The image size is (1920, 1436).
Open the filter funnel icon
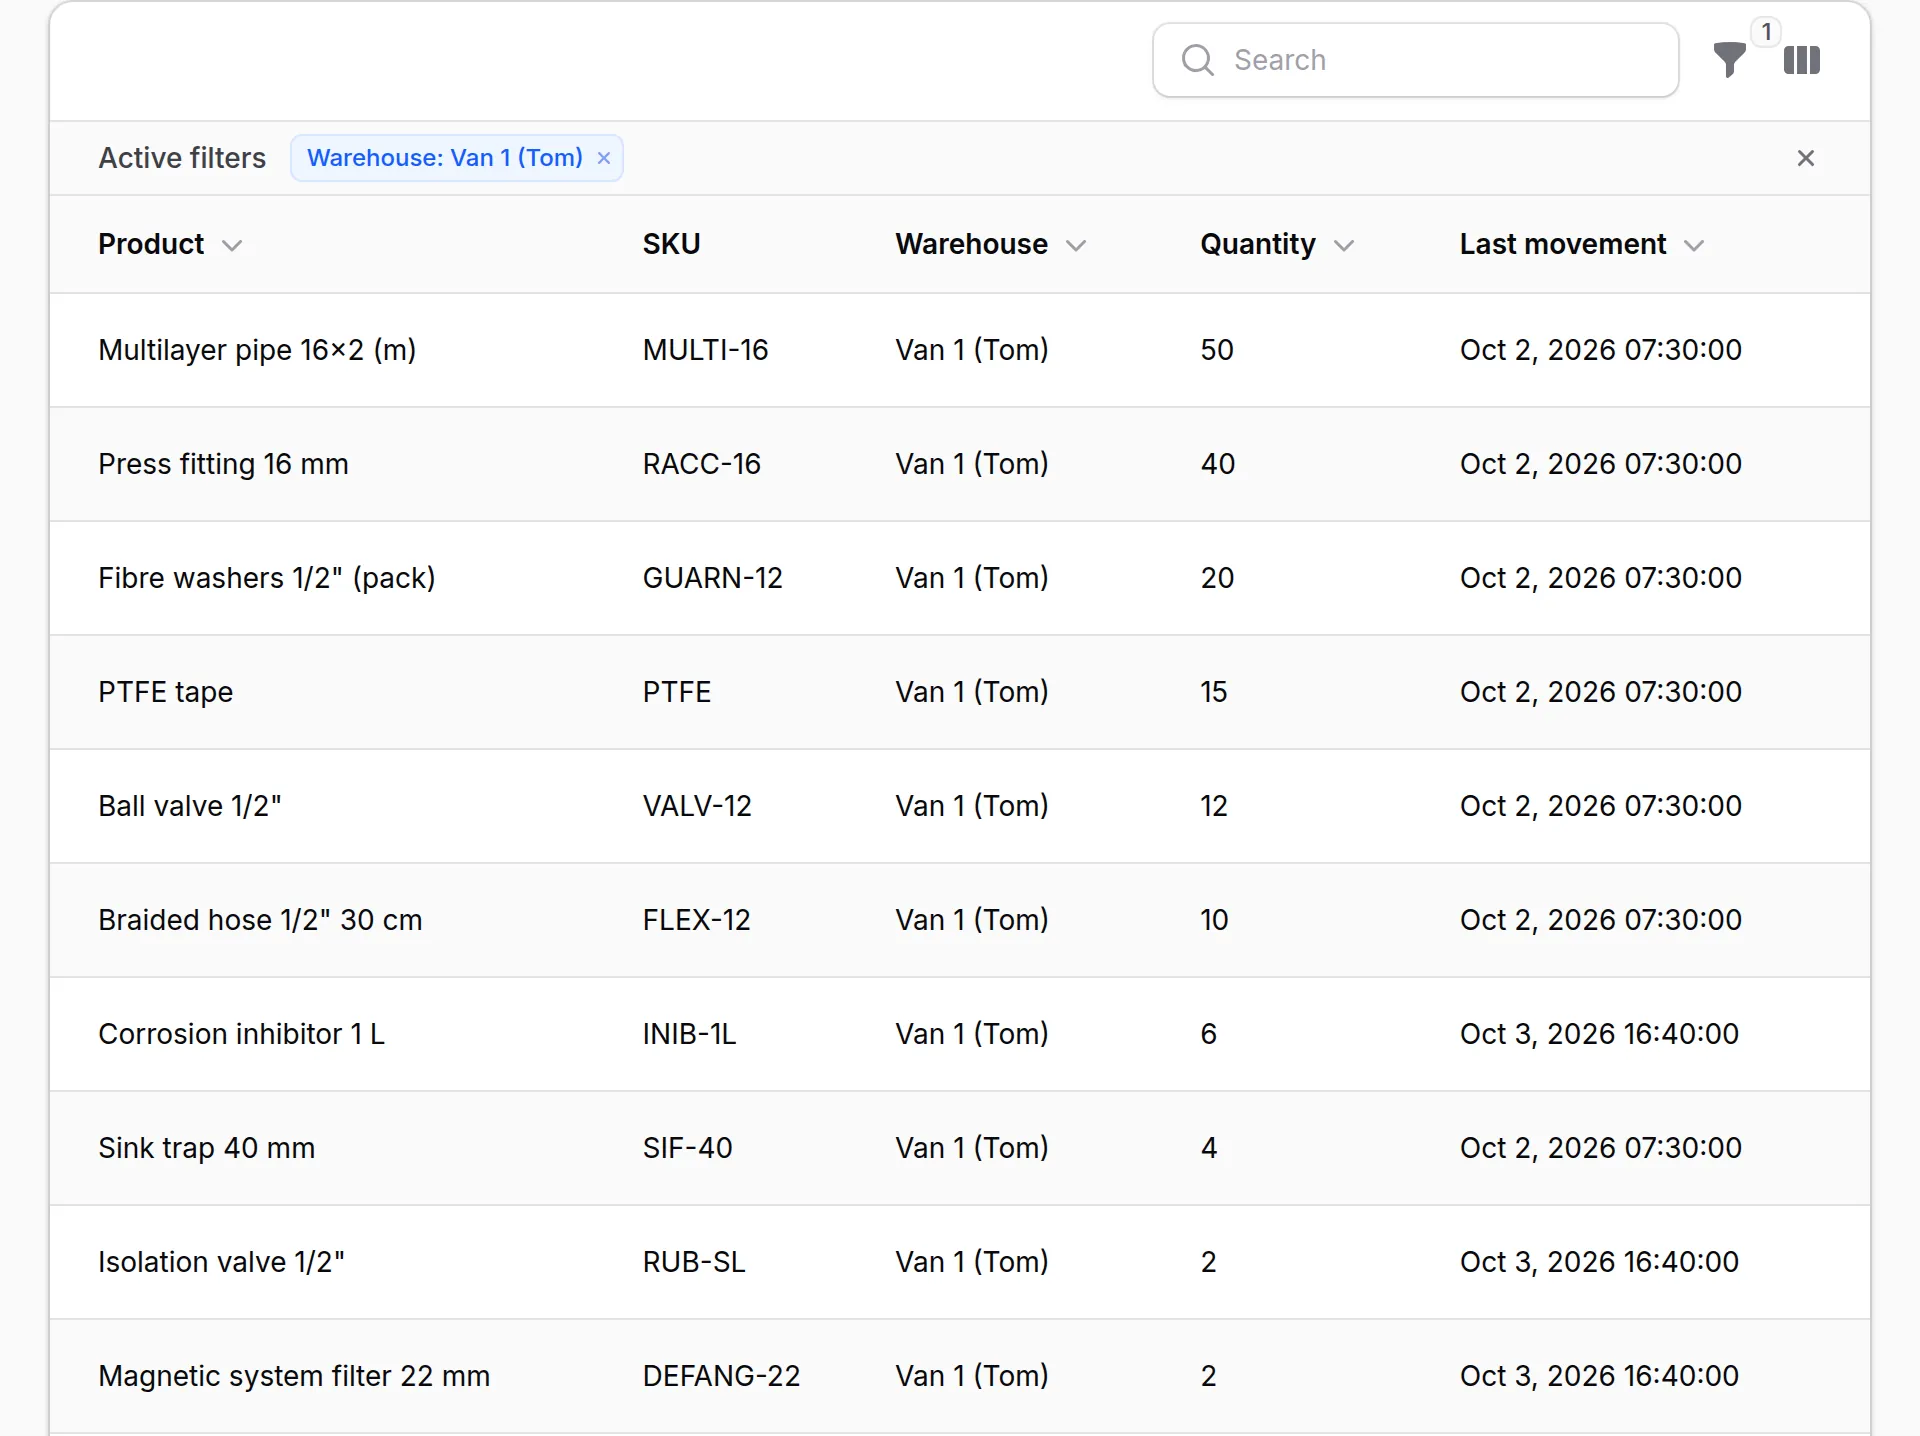(x=1729, y=60)
